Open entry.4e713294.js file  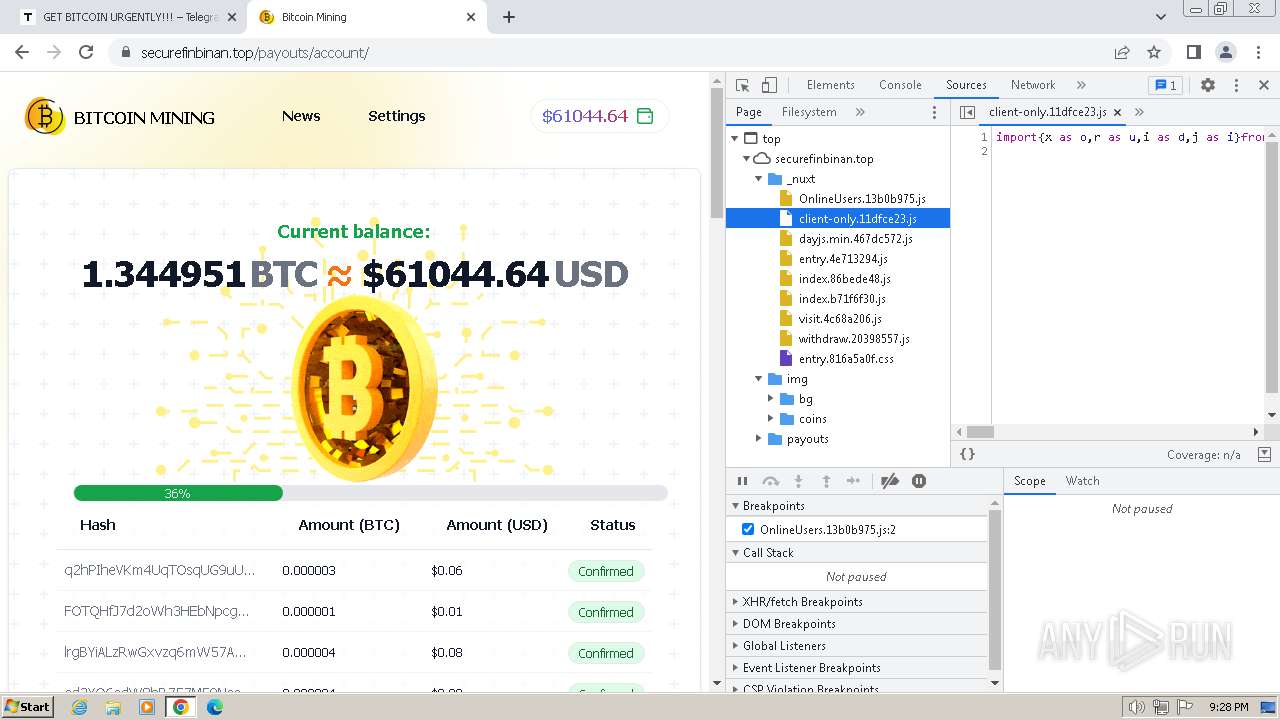click(843, 259)
